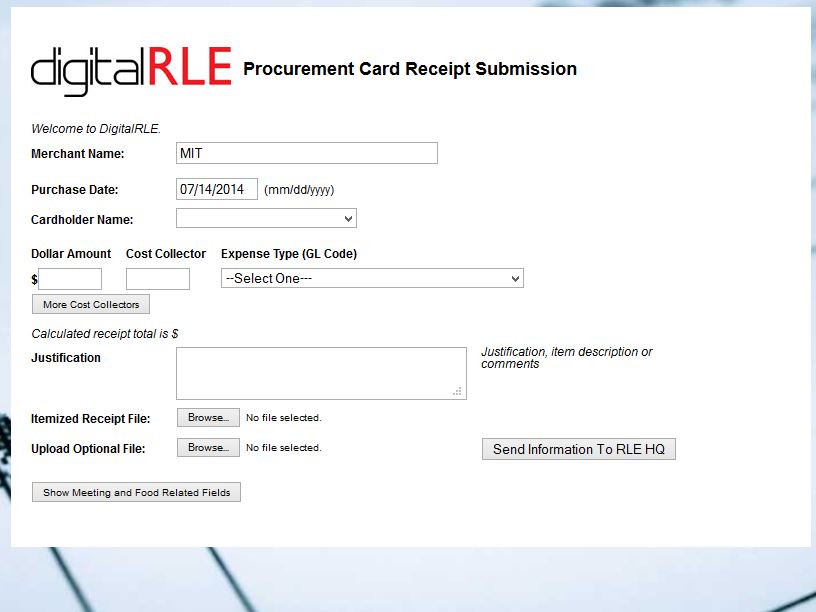Expand the Expense Type (GL Code) dropdown
The image size is (816, 612).
(371, 278)
